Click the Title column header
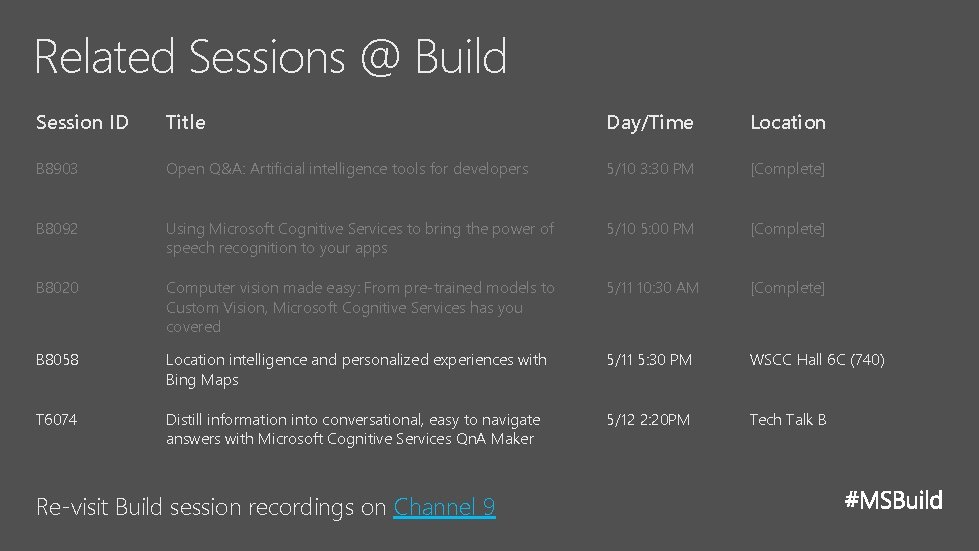The width and height of the screenshot is (979, 551). pos(185,123)
